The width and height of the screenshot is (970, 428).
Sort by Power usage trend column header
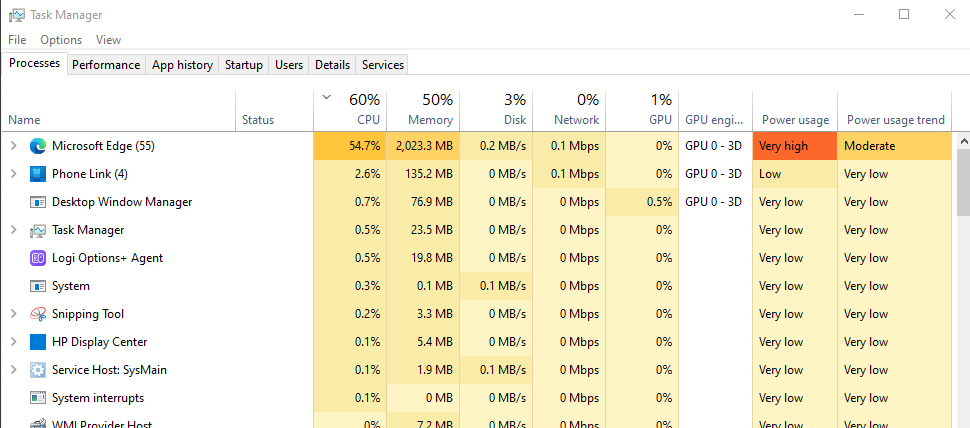[895, 111]
